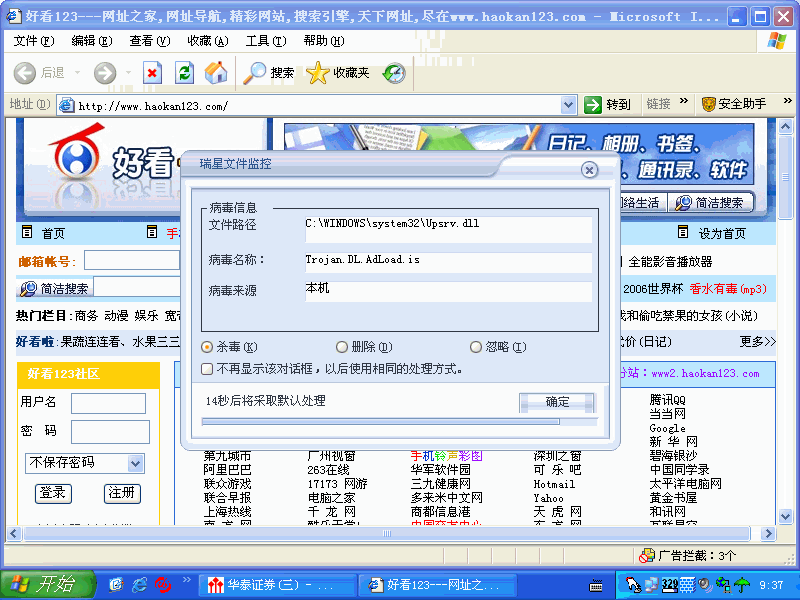Click the 开始 Start button
This screenshot has height=600, width=800.
tap(47, 585)
